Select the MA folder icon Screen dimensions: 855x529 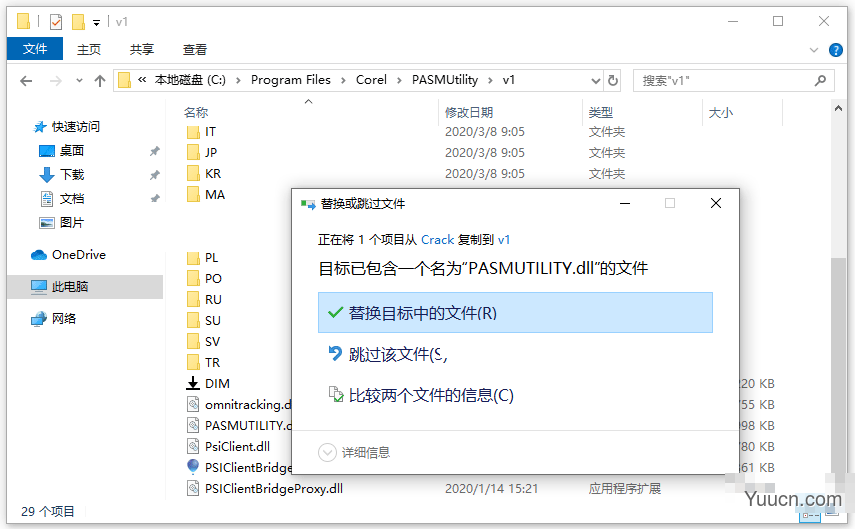click(193, 195)
